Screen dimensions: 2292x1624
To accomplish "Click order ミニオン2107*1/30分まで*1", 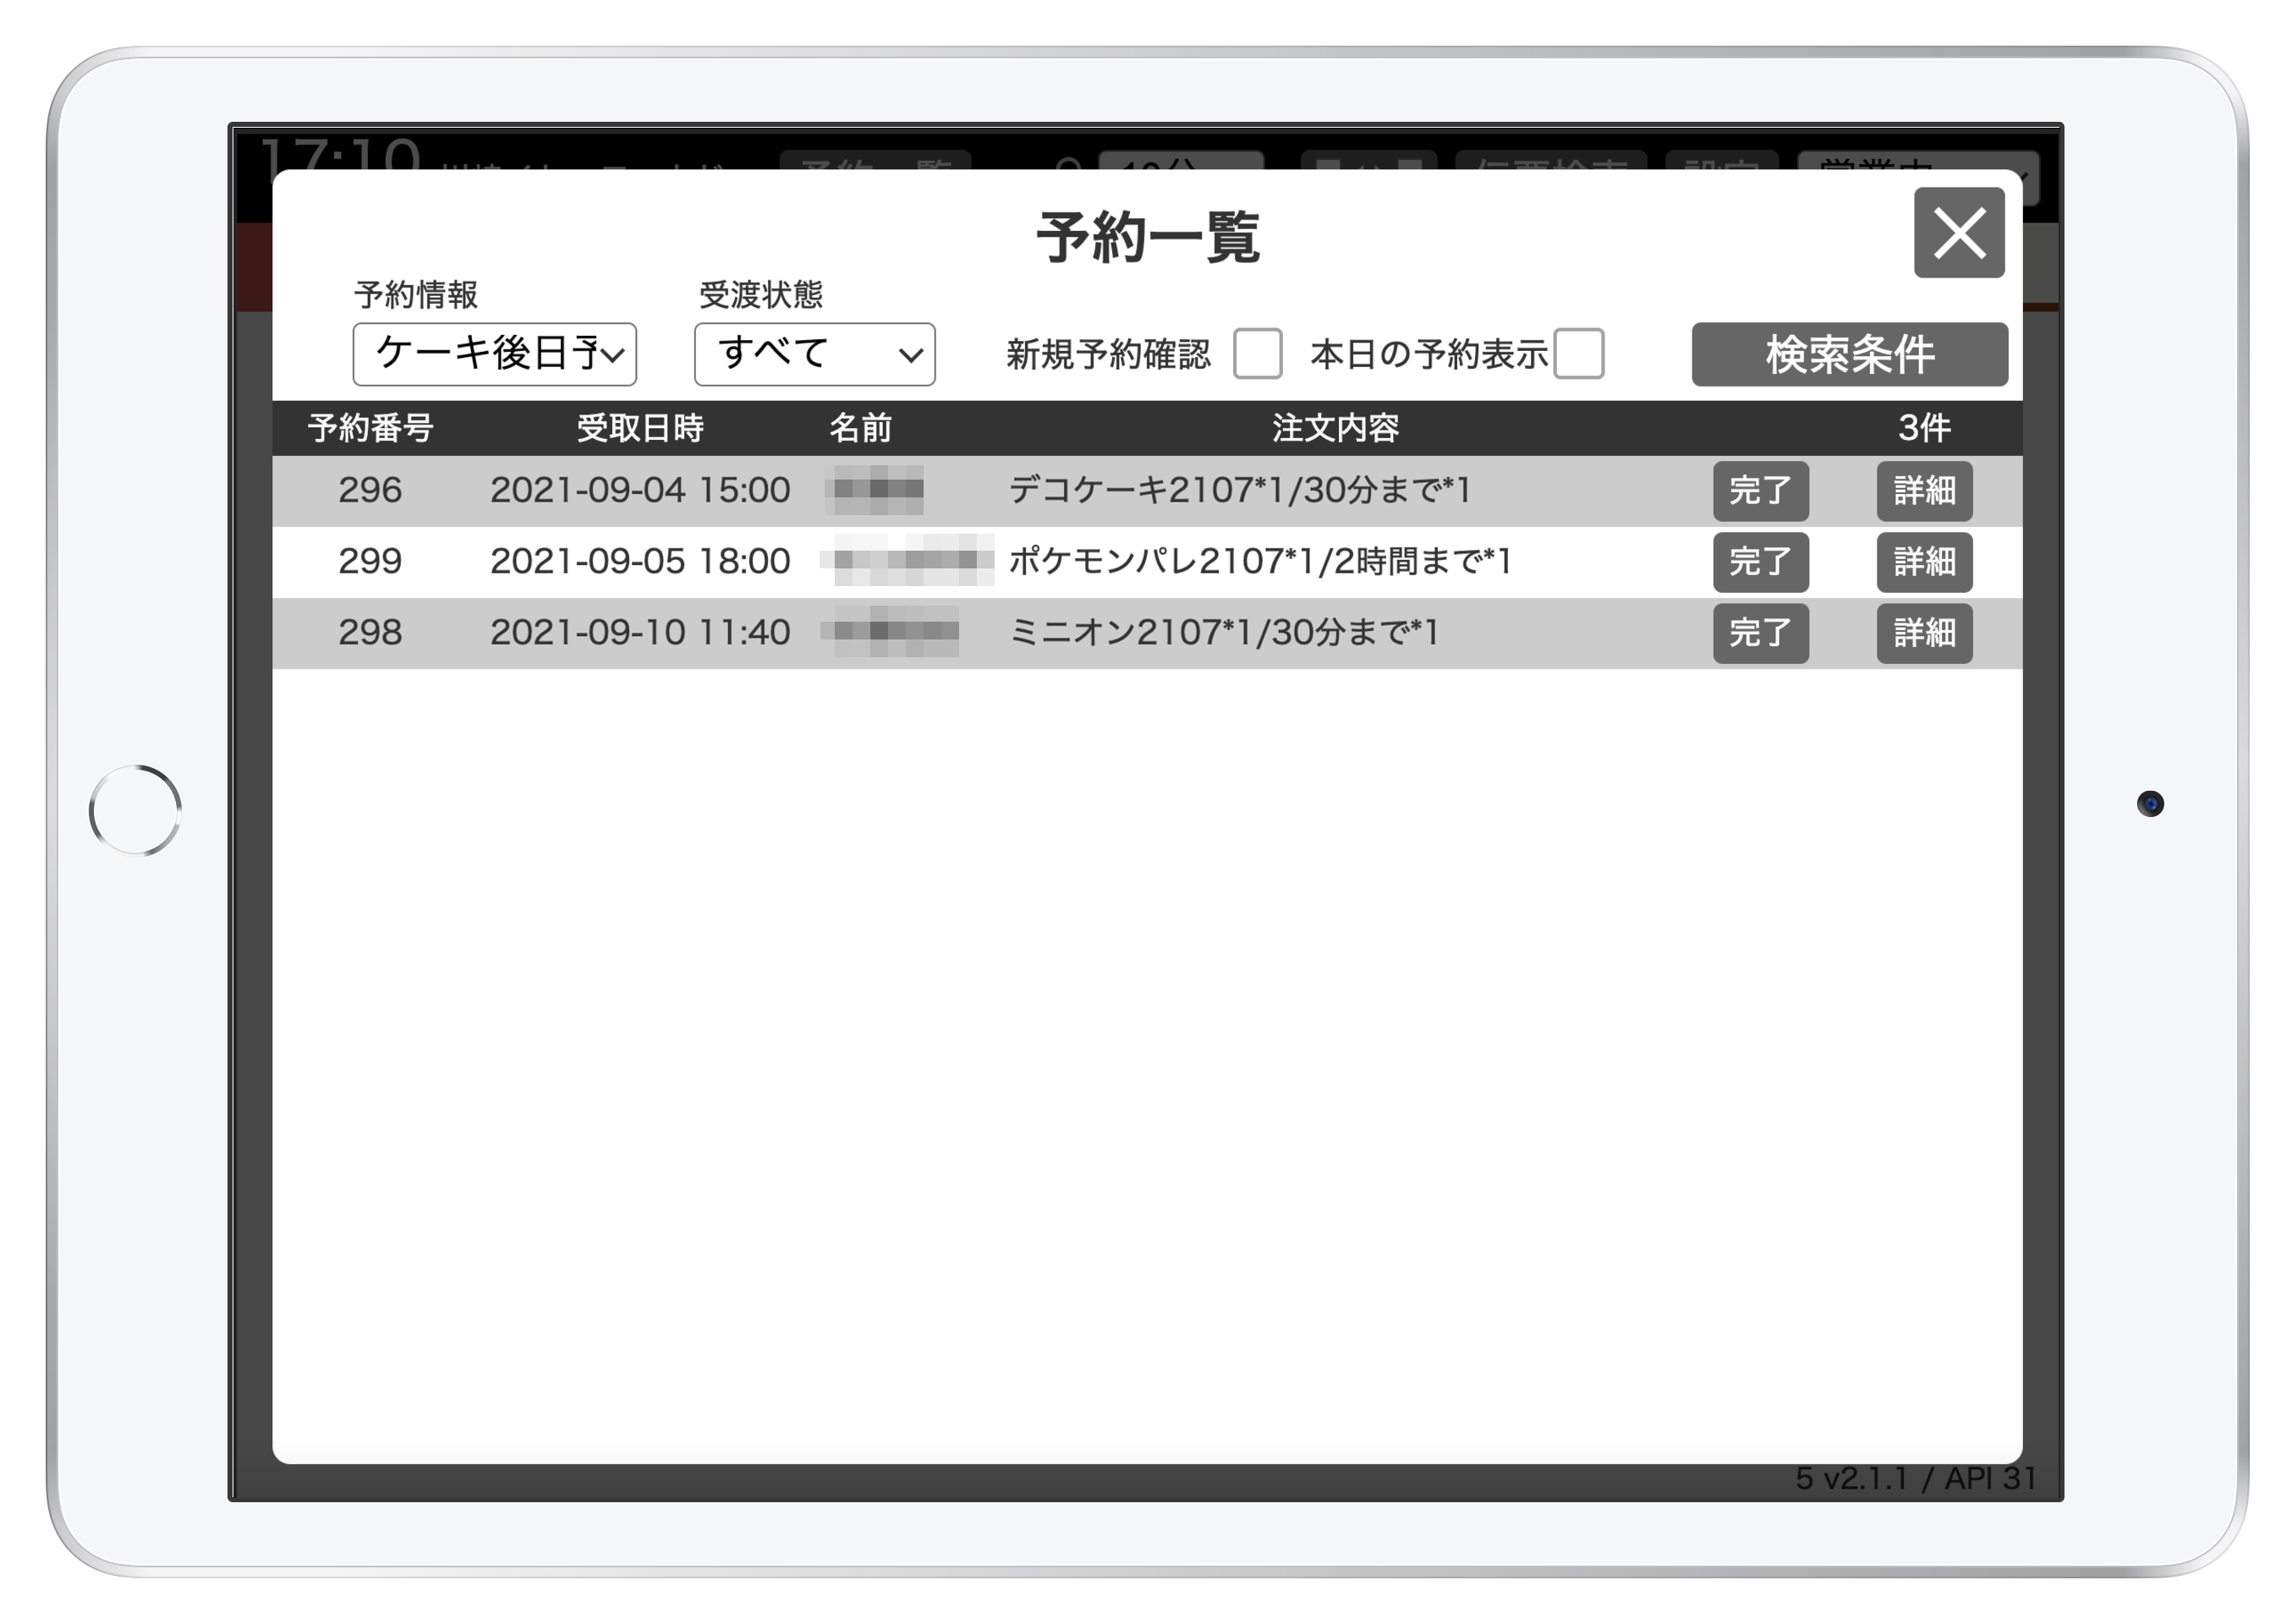I will [x=1224, y=632].
